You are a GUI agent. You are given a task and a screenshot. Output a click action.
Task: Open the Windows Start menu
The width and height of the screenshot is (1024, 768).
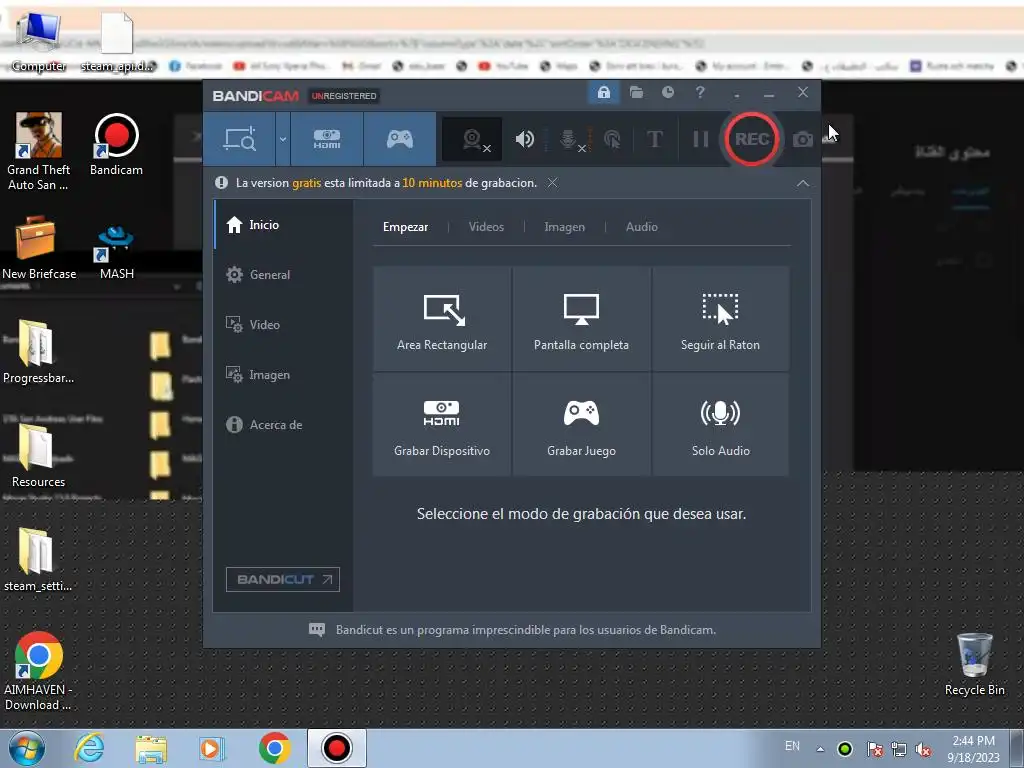click(27, 748)
